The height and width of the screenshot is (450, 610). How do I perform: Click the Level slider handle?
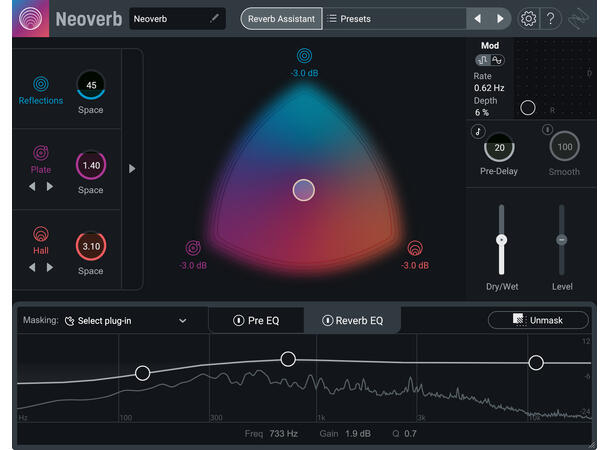click(x=561, y=240)
